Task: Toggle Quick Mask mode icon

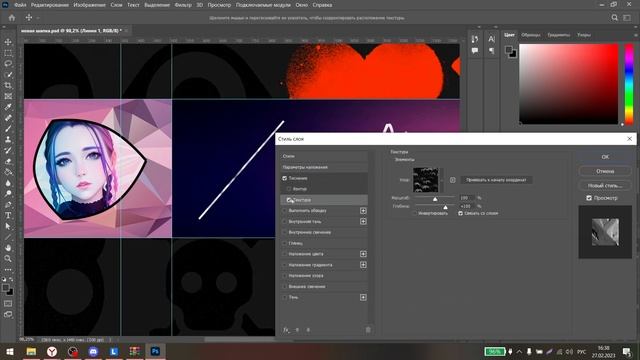Action: pyautogui.click(x=8, y=304)
